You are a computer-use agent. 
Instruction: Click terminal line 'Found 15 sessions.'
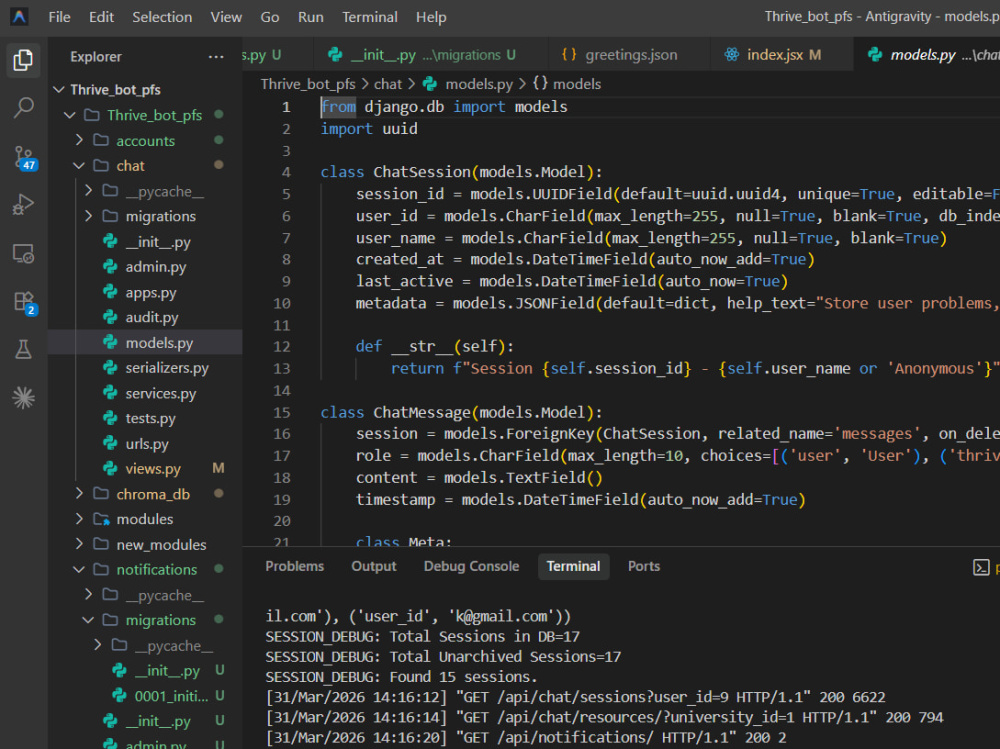tap(401, 677)
